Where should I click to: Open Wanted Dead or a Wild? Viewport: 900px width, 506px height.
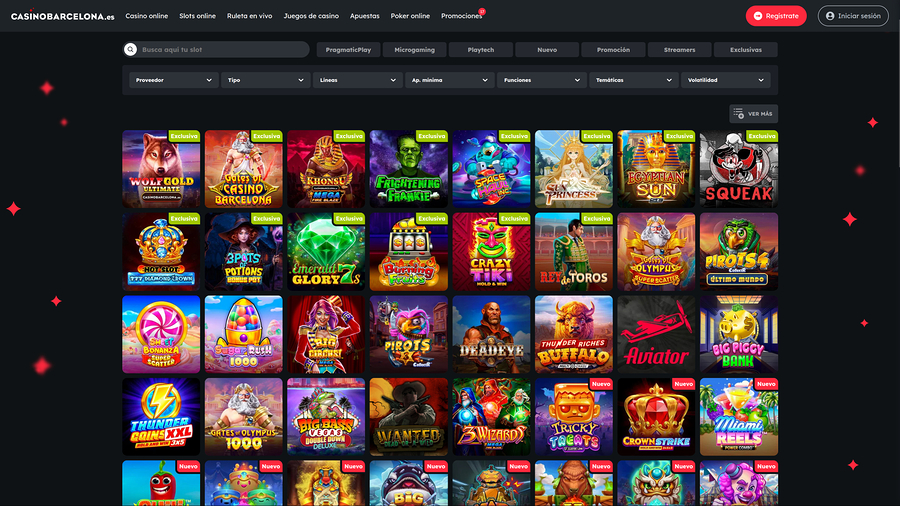tap(409, 417)
